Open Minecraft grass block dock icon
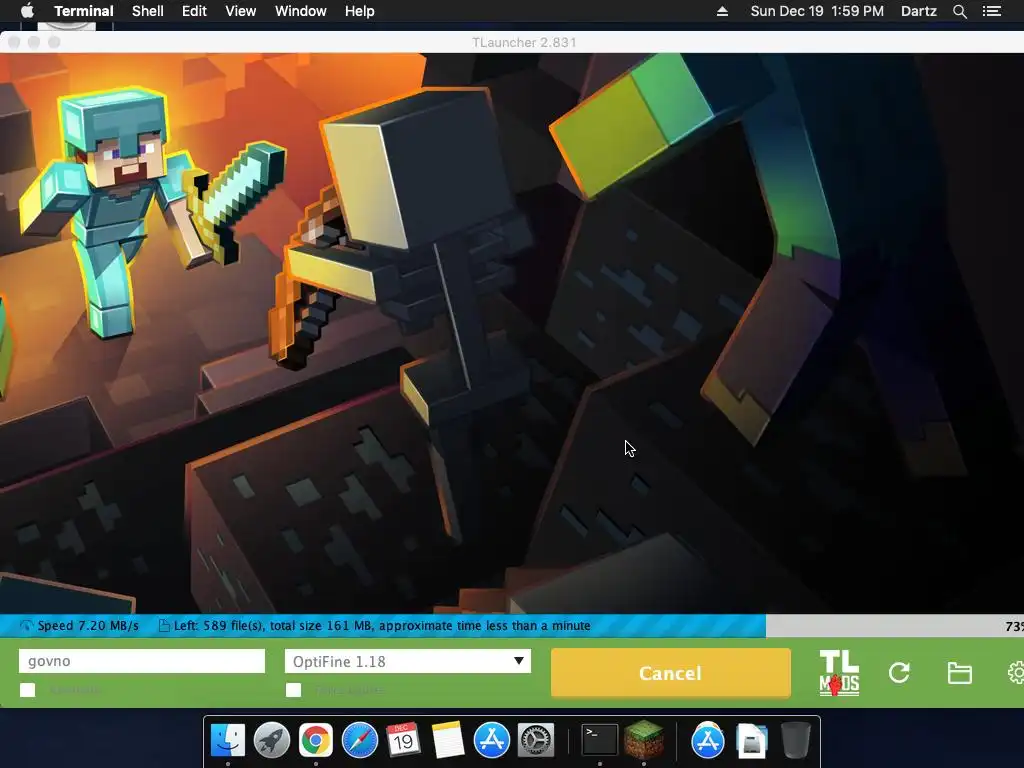Screen dimensions: 1024x768 (644, 741)
